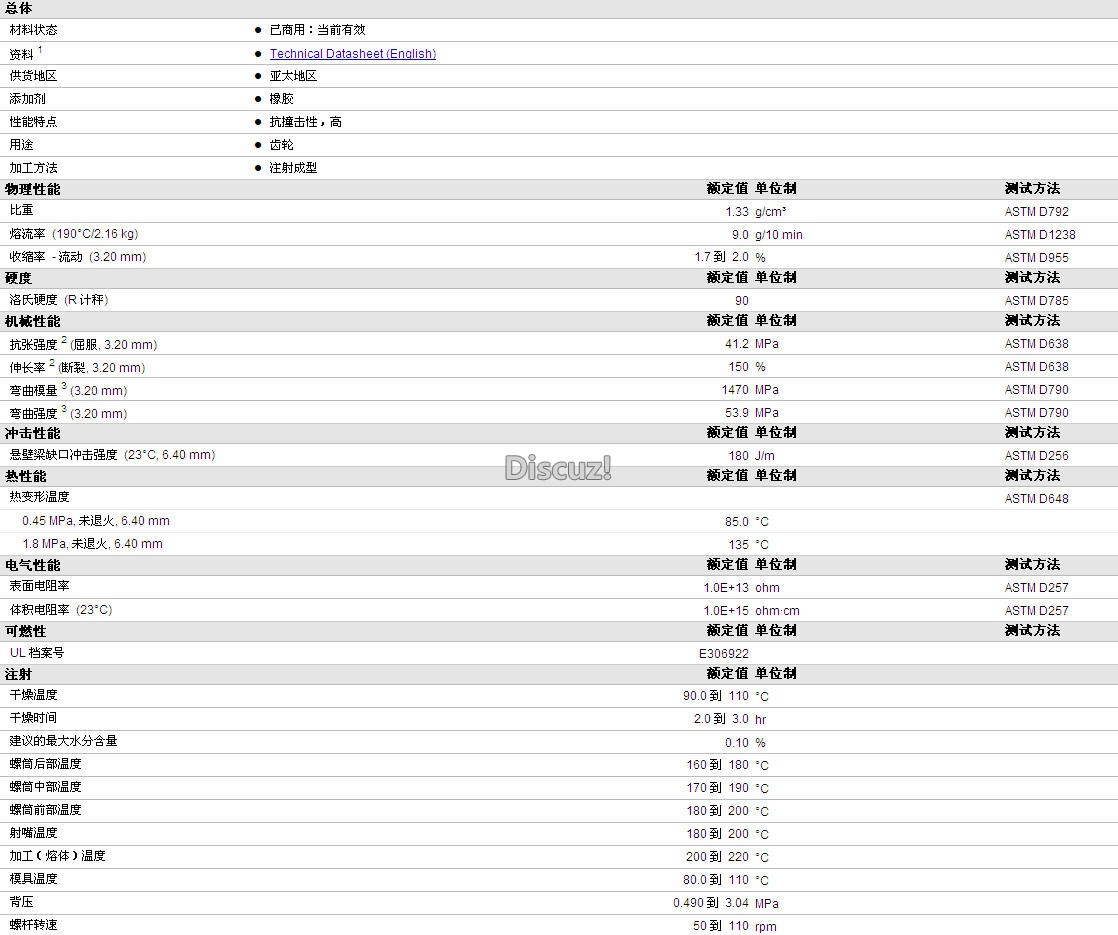Image resolution: width=1118 pixels, height=935 pixels.
Task: Open the Technical Datasheet (English) link
Action: tap(352, 53)
